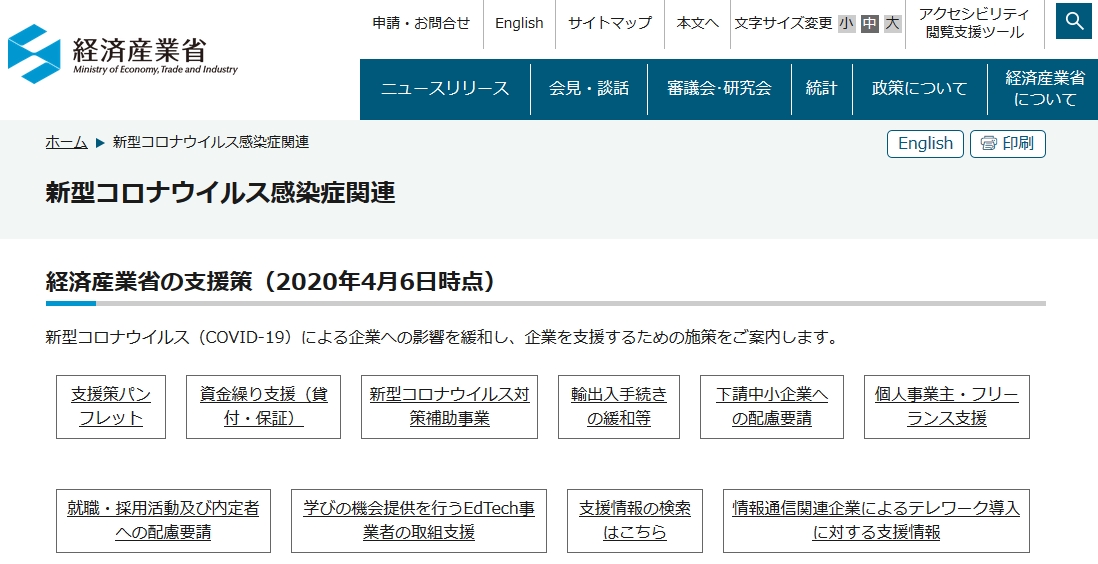Screen dimensions: 1098x564
Task: Go to ホーム breadcrumb link
Action: coord(67,142)
